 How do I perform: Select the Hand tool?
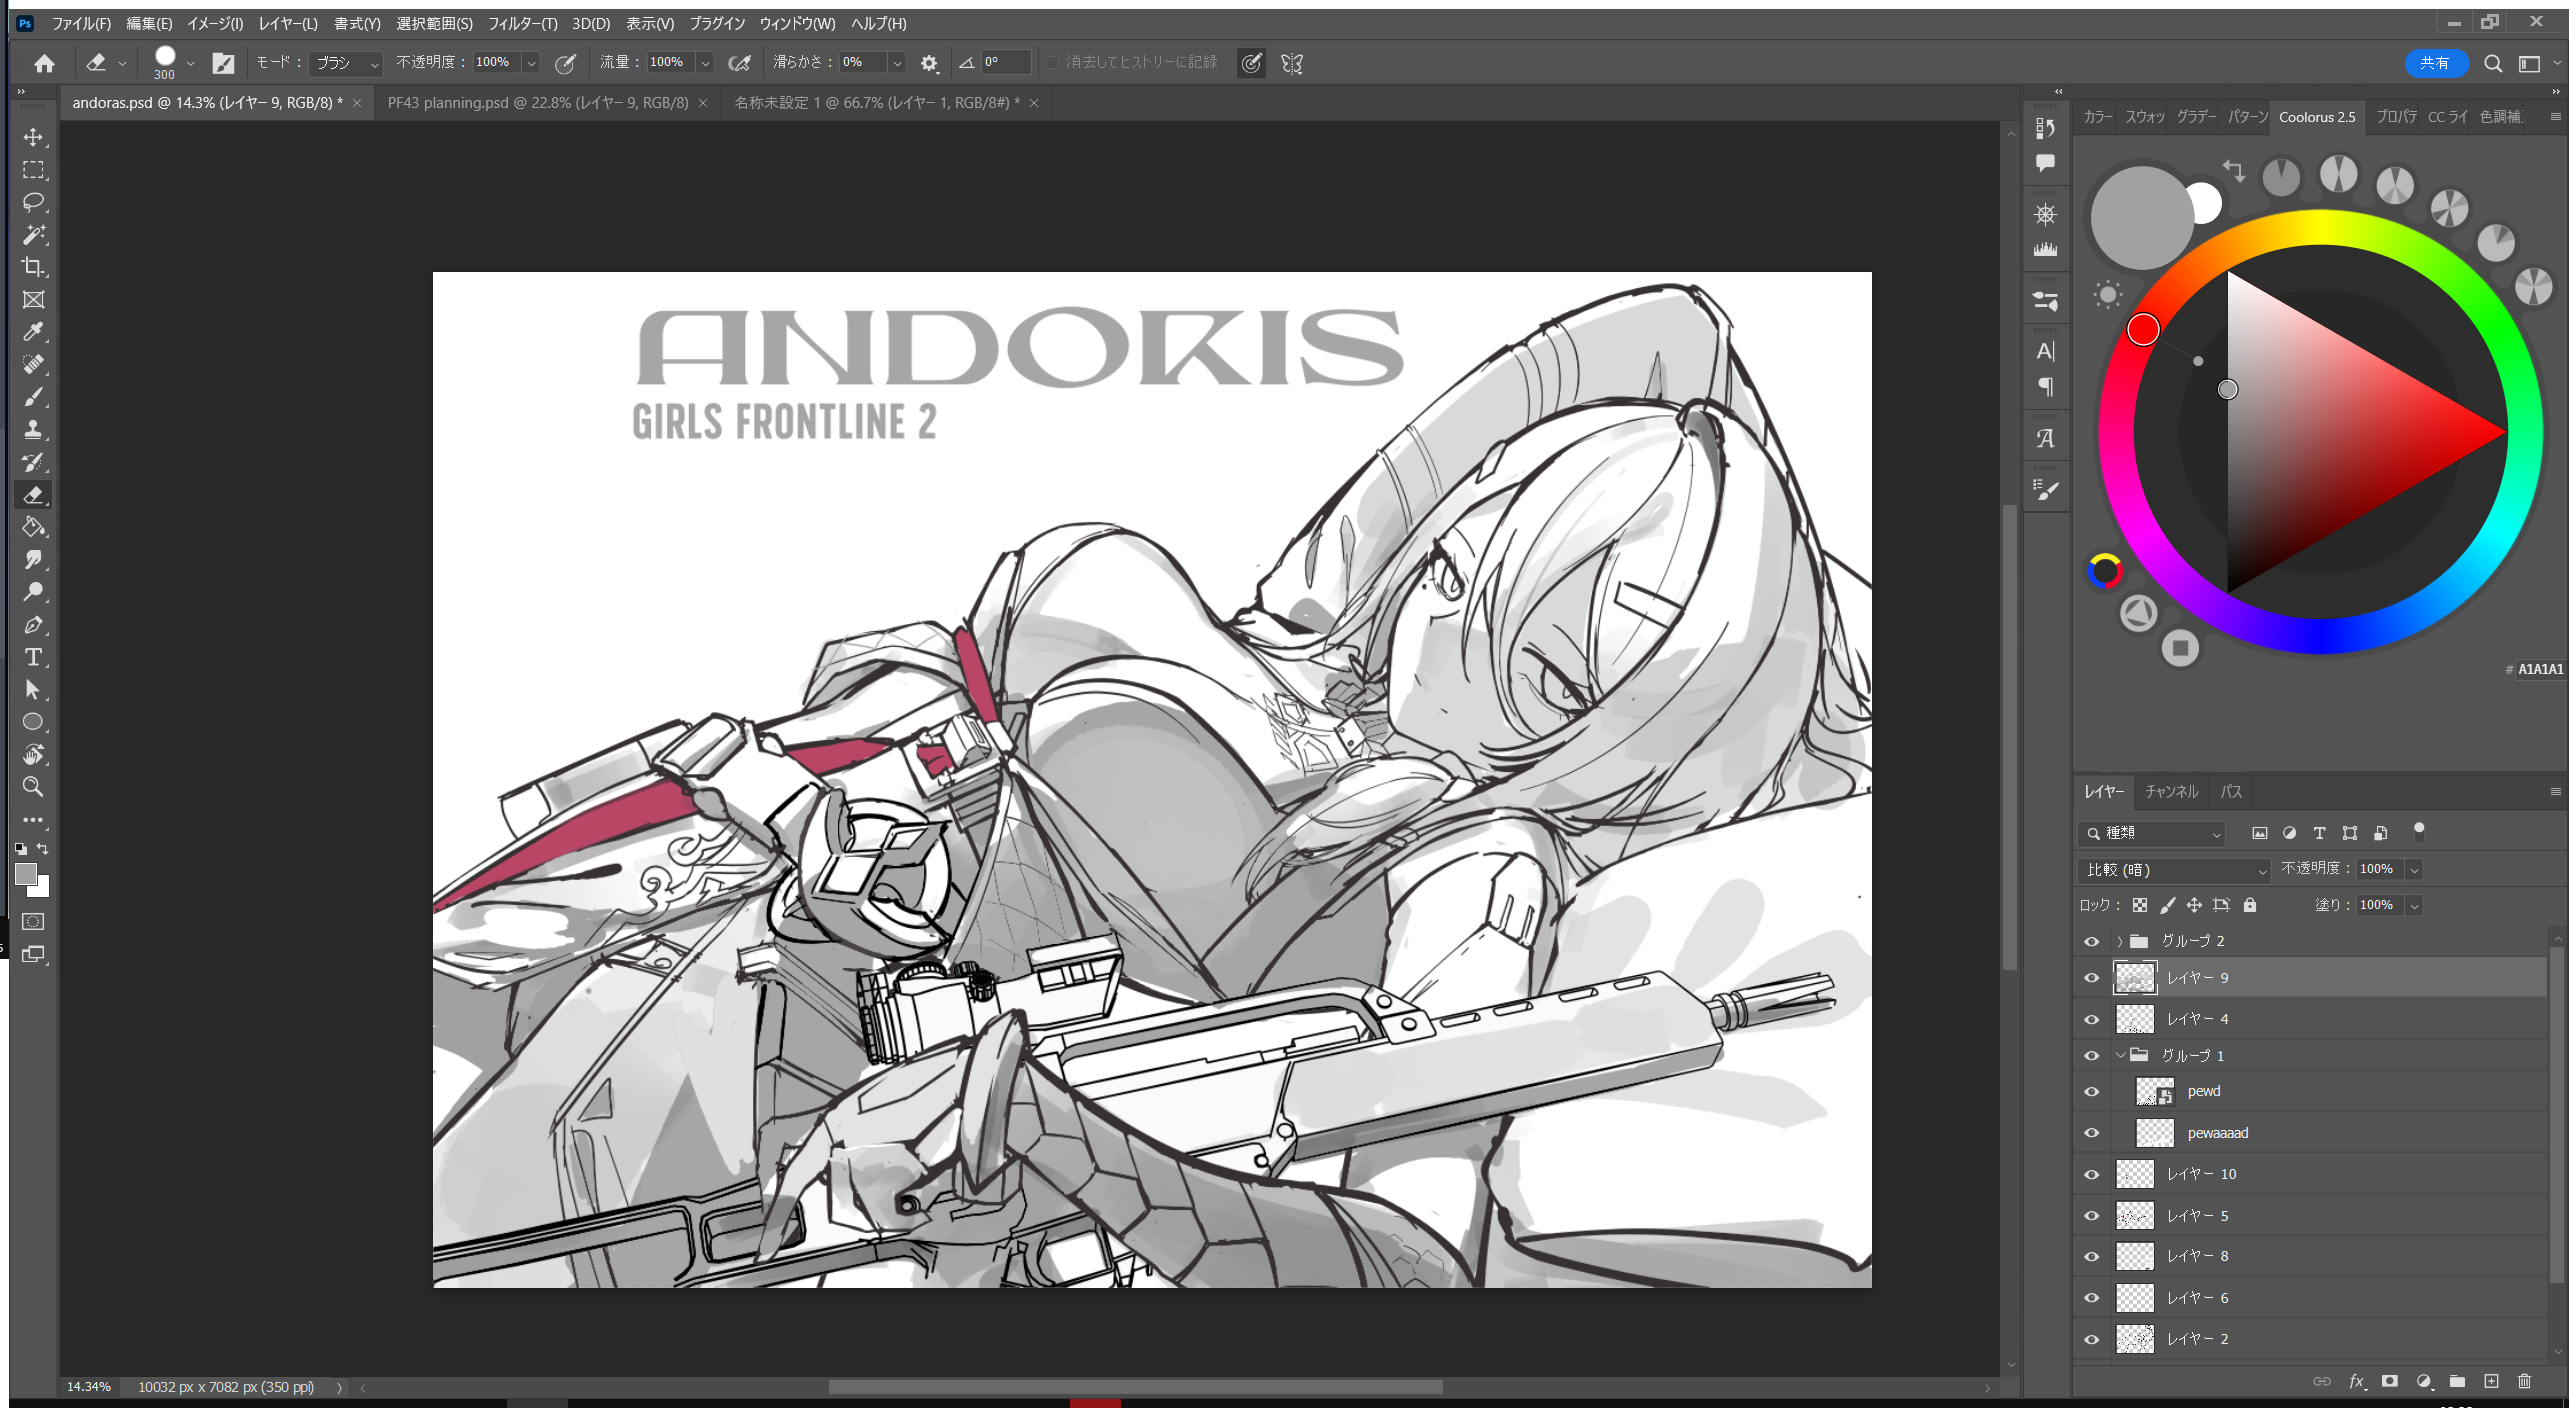[x=33, y=755]
